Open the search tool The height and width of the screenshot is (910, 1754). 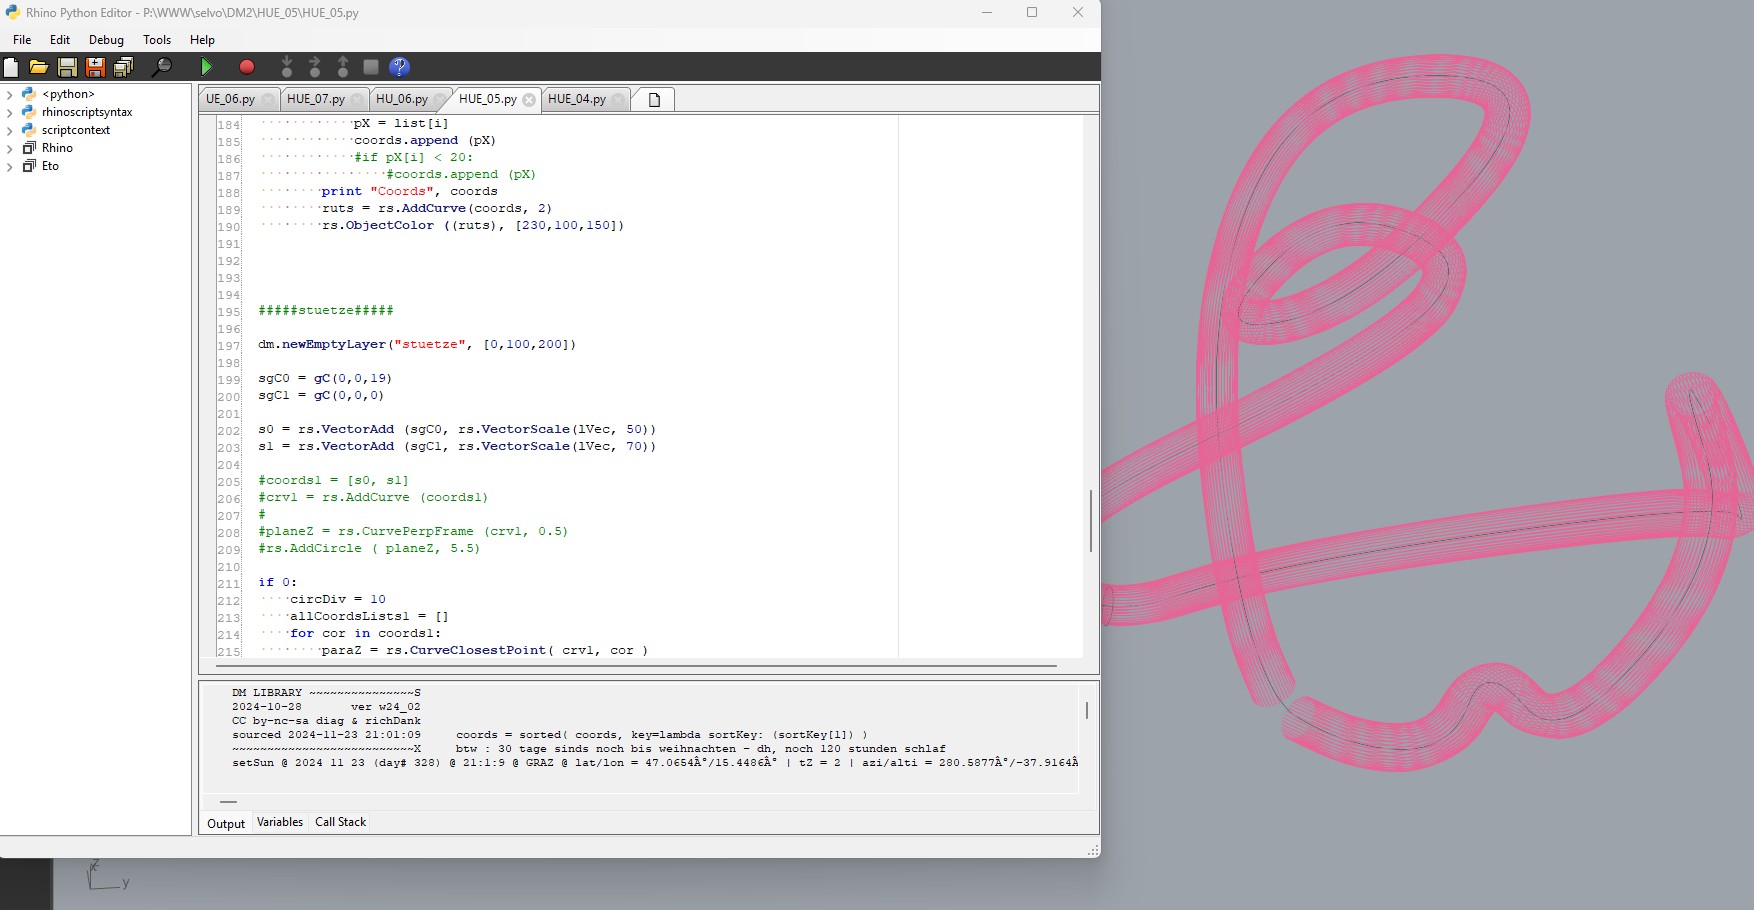click(162, 66)
